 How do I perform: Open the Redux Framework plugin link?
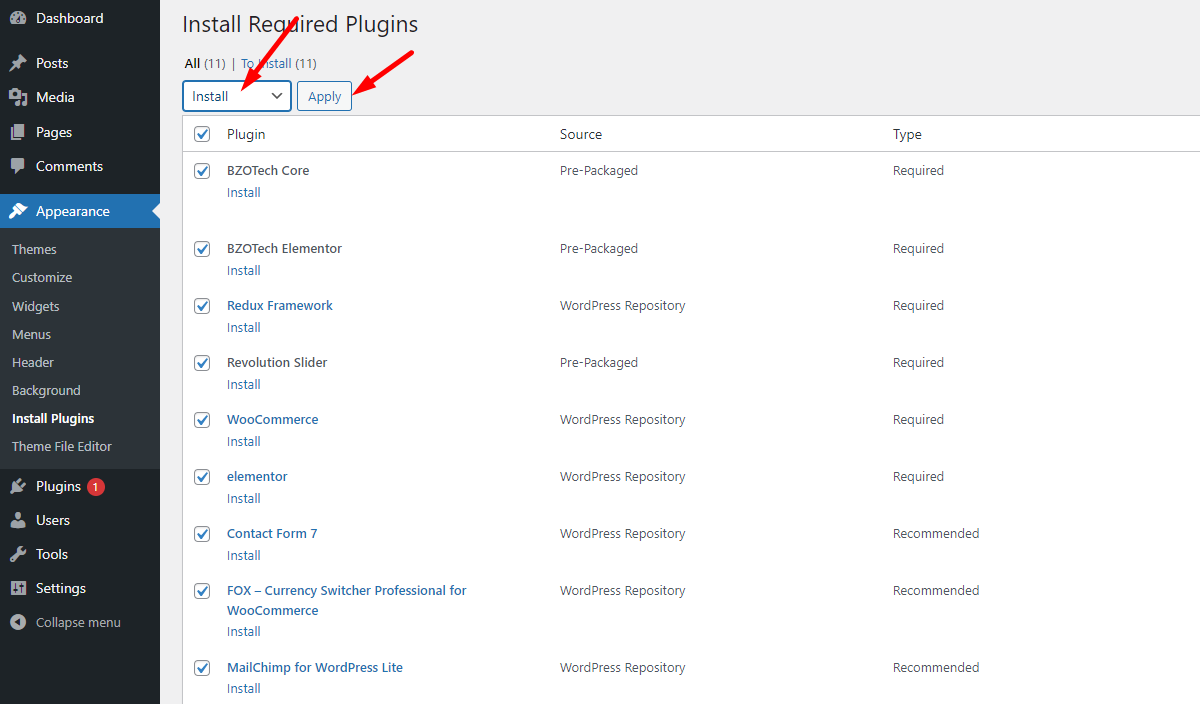pyautogui.click(x=280, y=305)
